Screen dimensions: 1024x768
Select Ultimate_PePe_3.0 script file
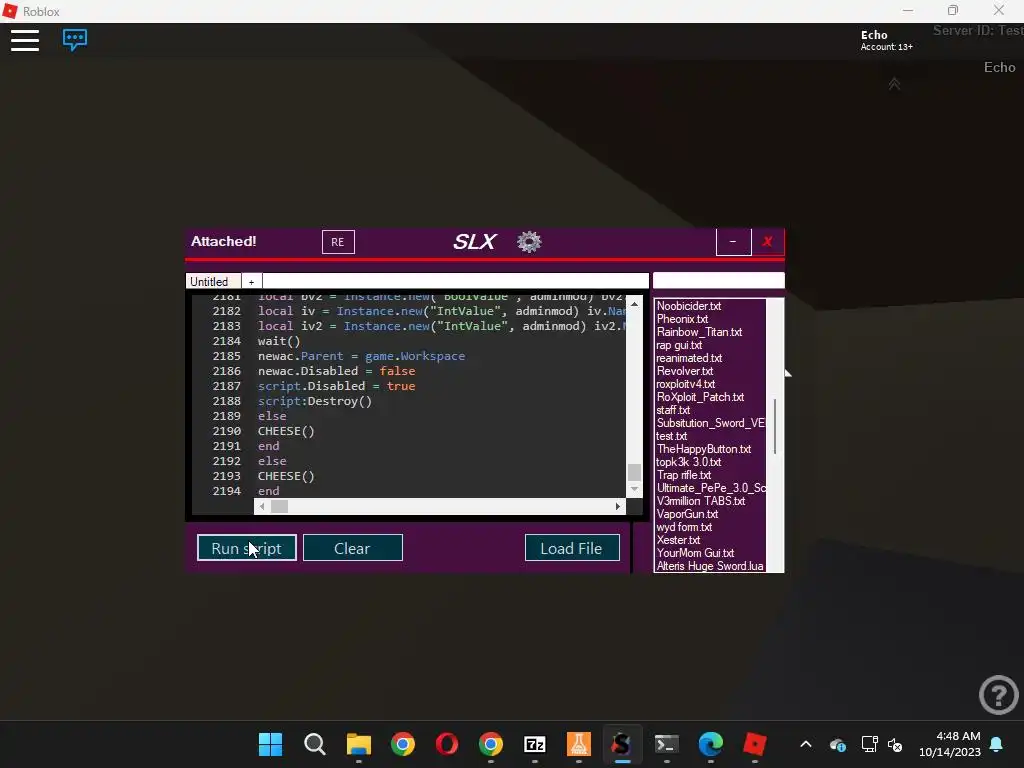[711, 488]
